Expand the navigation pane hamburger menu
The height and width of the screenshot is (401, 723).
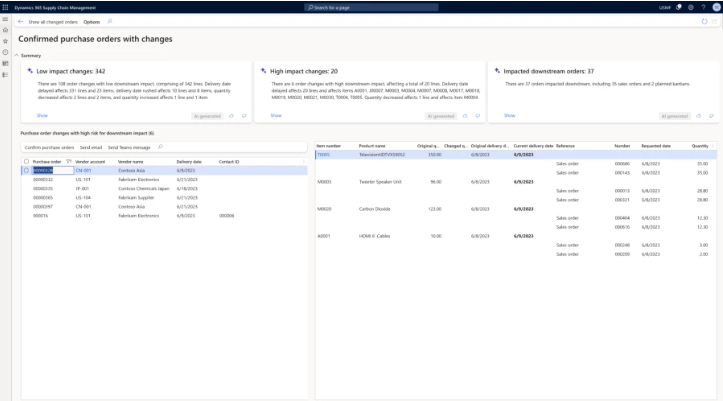pos(6,20)
